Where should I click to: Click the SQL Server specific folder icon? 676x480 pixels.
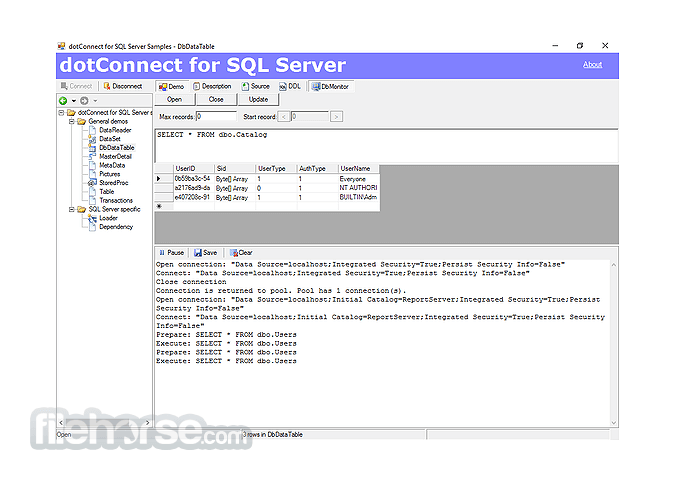click(81, 210)
